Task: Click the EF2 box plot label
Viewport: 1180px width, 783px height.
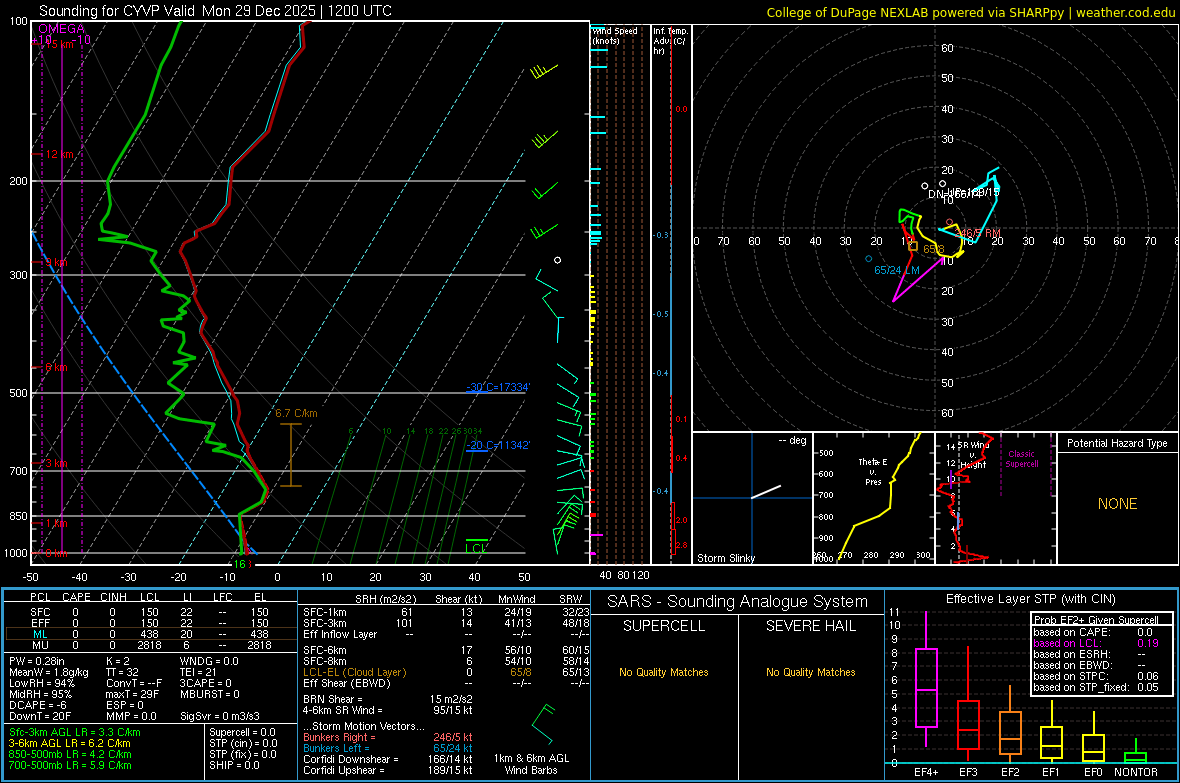Action: click(x=1010, y=772)
